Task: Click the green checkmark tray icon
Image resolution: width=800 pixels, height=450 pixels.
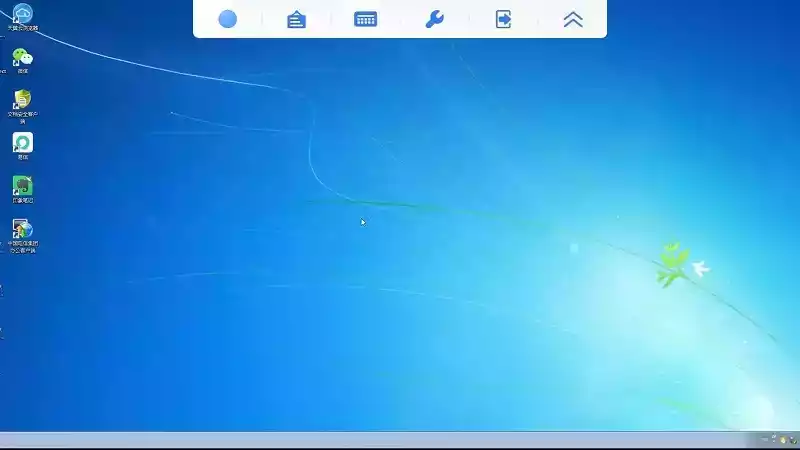Action: pyautogui.click(x=792, y=440)
